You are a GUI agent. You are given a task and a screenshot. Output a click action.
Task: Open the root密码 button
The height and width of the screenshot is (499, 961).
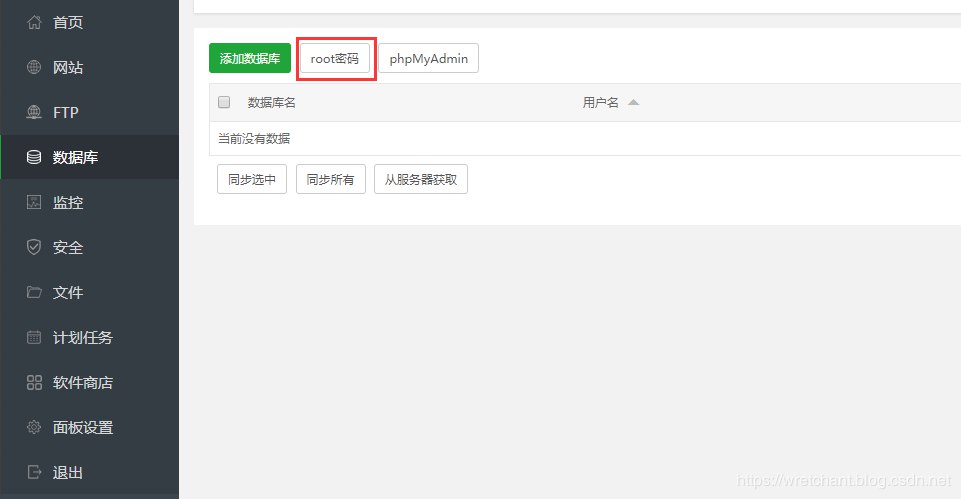coord(334,59)
